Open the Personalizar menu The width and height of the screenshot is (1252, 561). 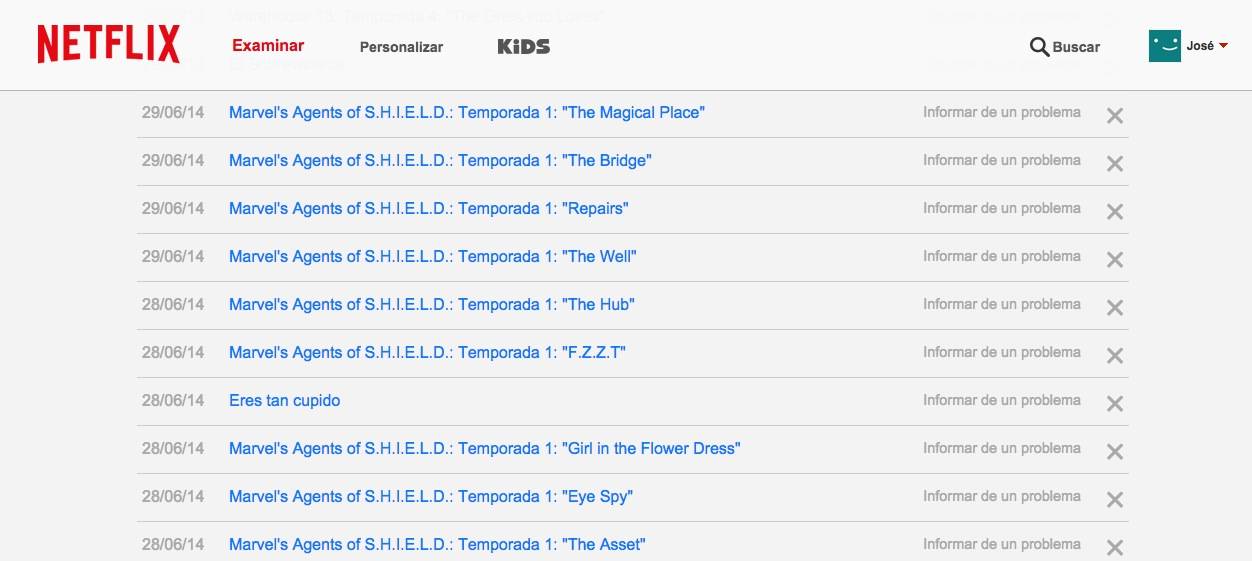(401, 47)
